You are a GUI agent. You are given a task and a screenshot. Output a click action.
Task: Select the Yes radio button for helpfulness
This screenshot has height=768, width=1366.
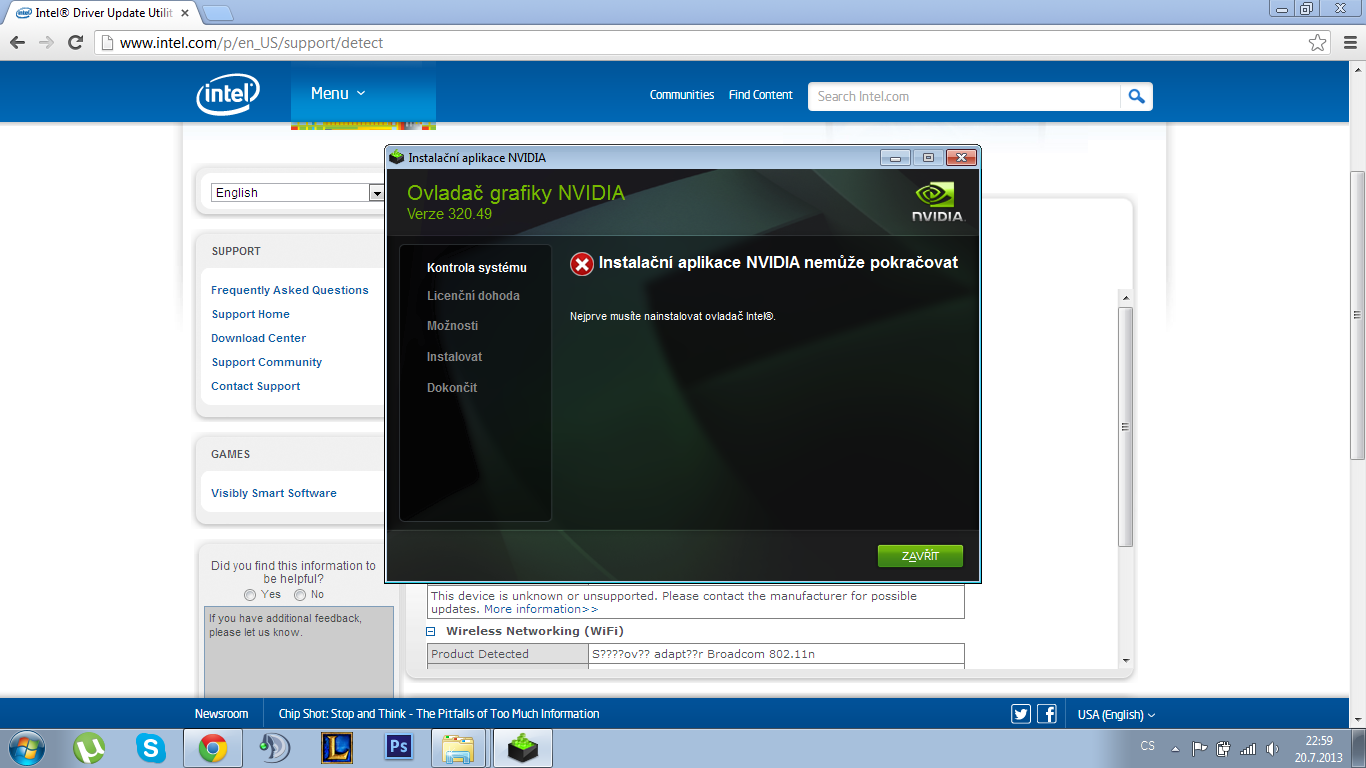coord(250,595)
